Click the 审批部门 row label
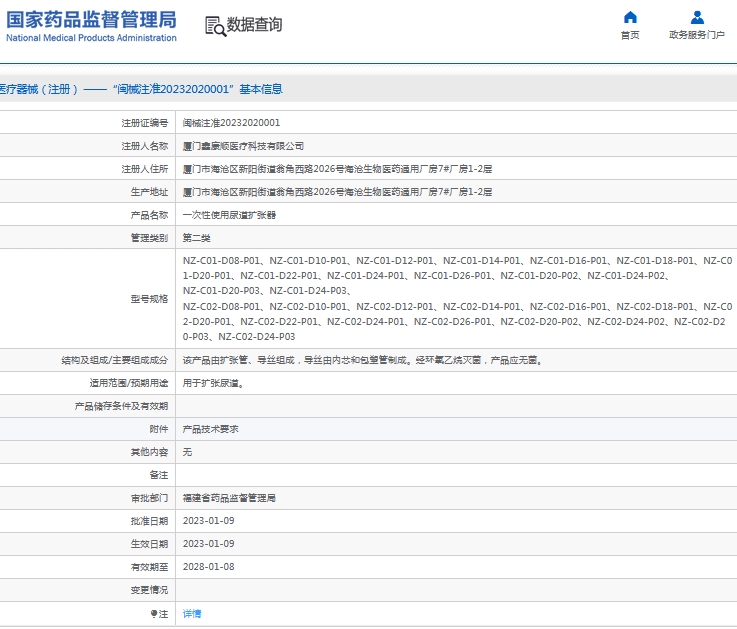737x629 pixels. tap(149, 498)
